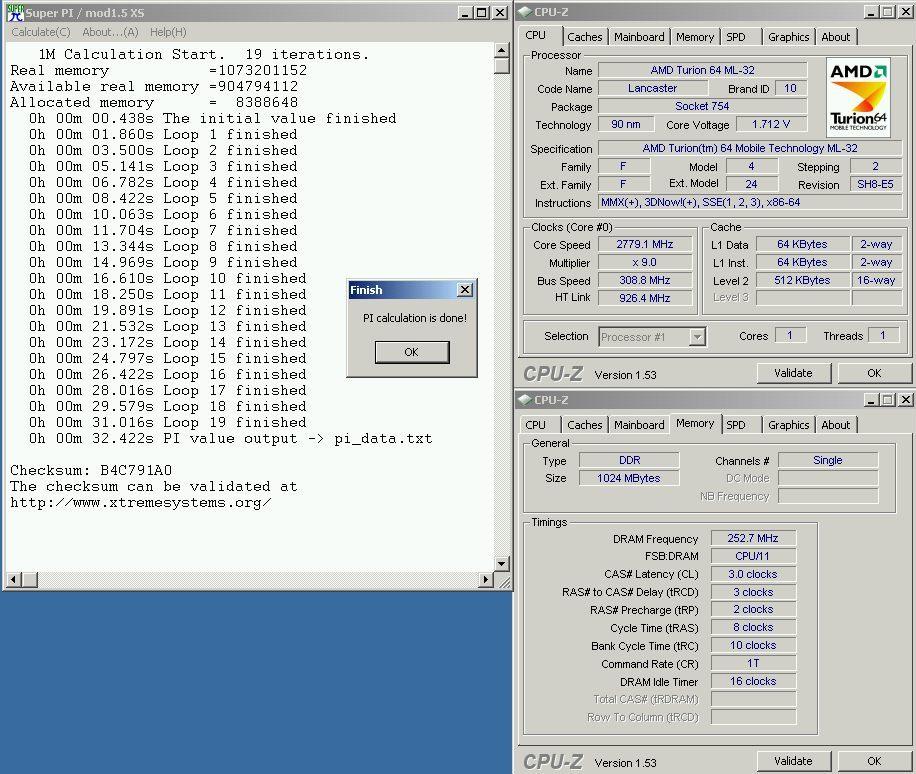
Task: Click the '16 clocks' DRAM Idle Timer value
Action: click(753, 681)
